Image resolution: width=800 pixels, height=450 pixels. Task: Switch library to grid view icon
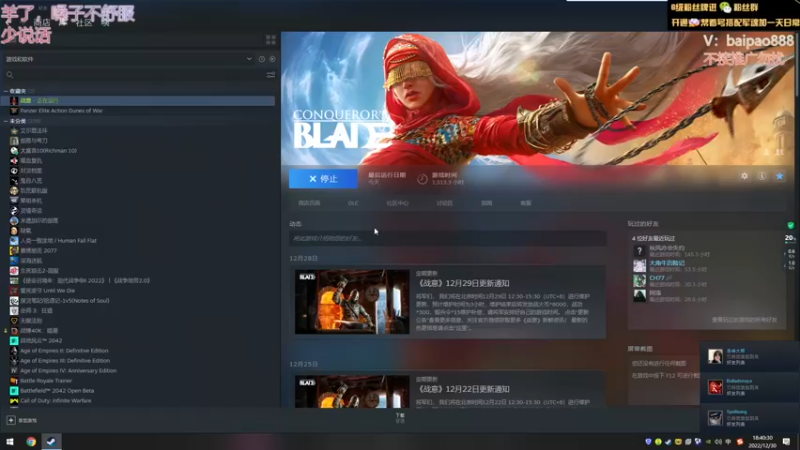tap(270, 40)
